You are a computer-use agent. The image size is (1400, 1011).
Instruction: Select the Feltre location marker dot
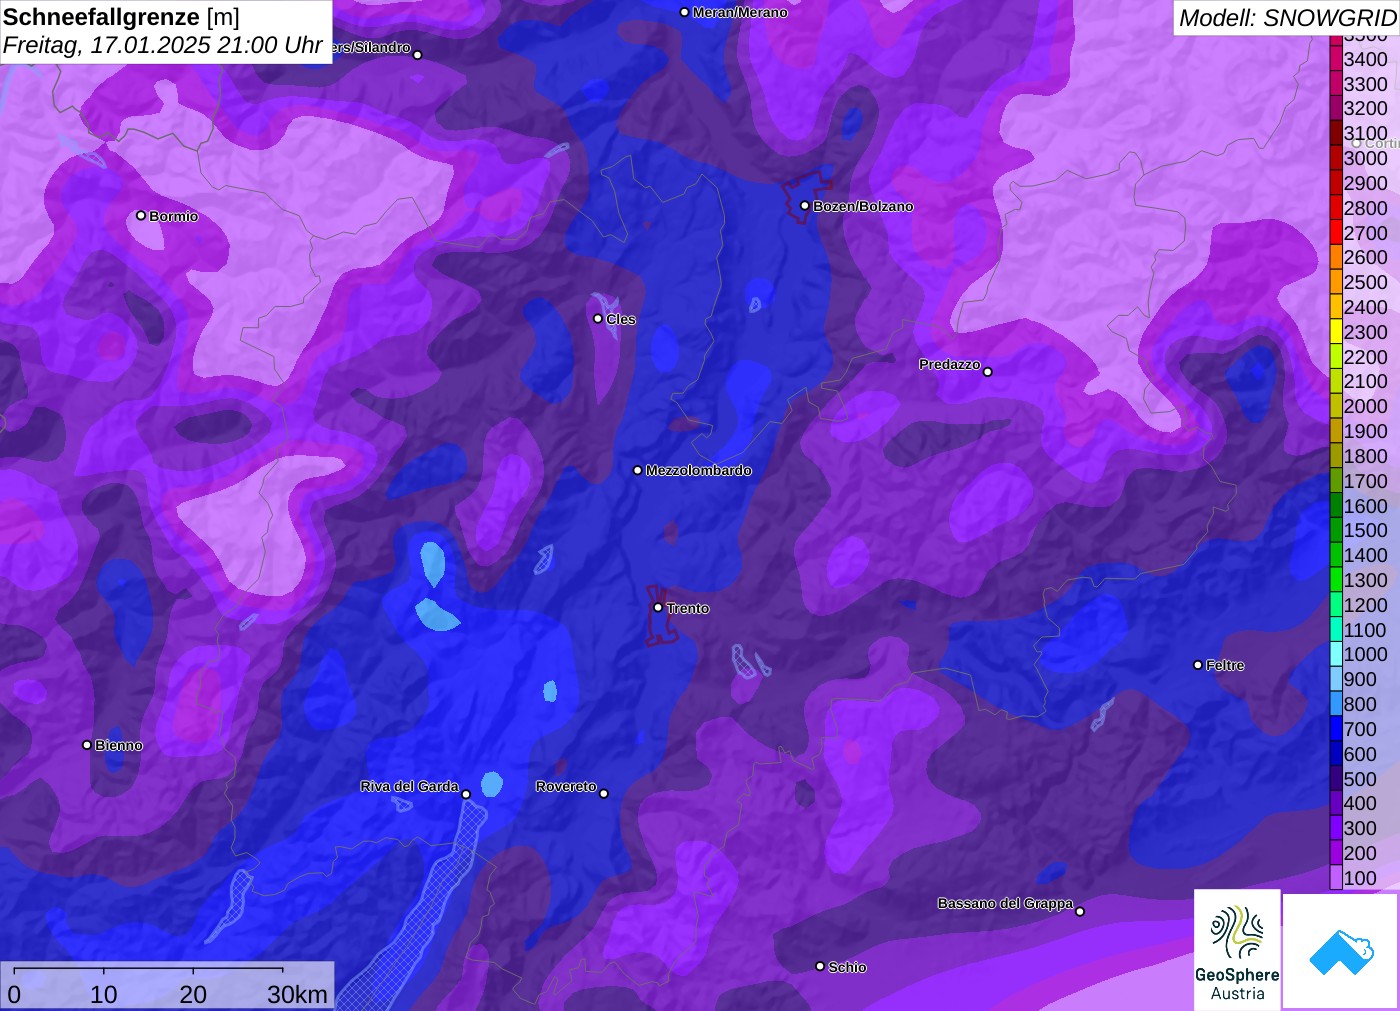(1198, 665)
